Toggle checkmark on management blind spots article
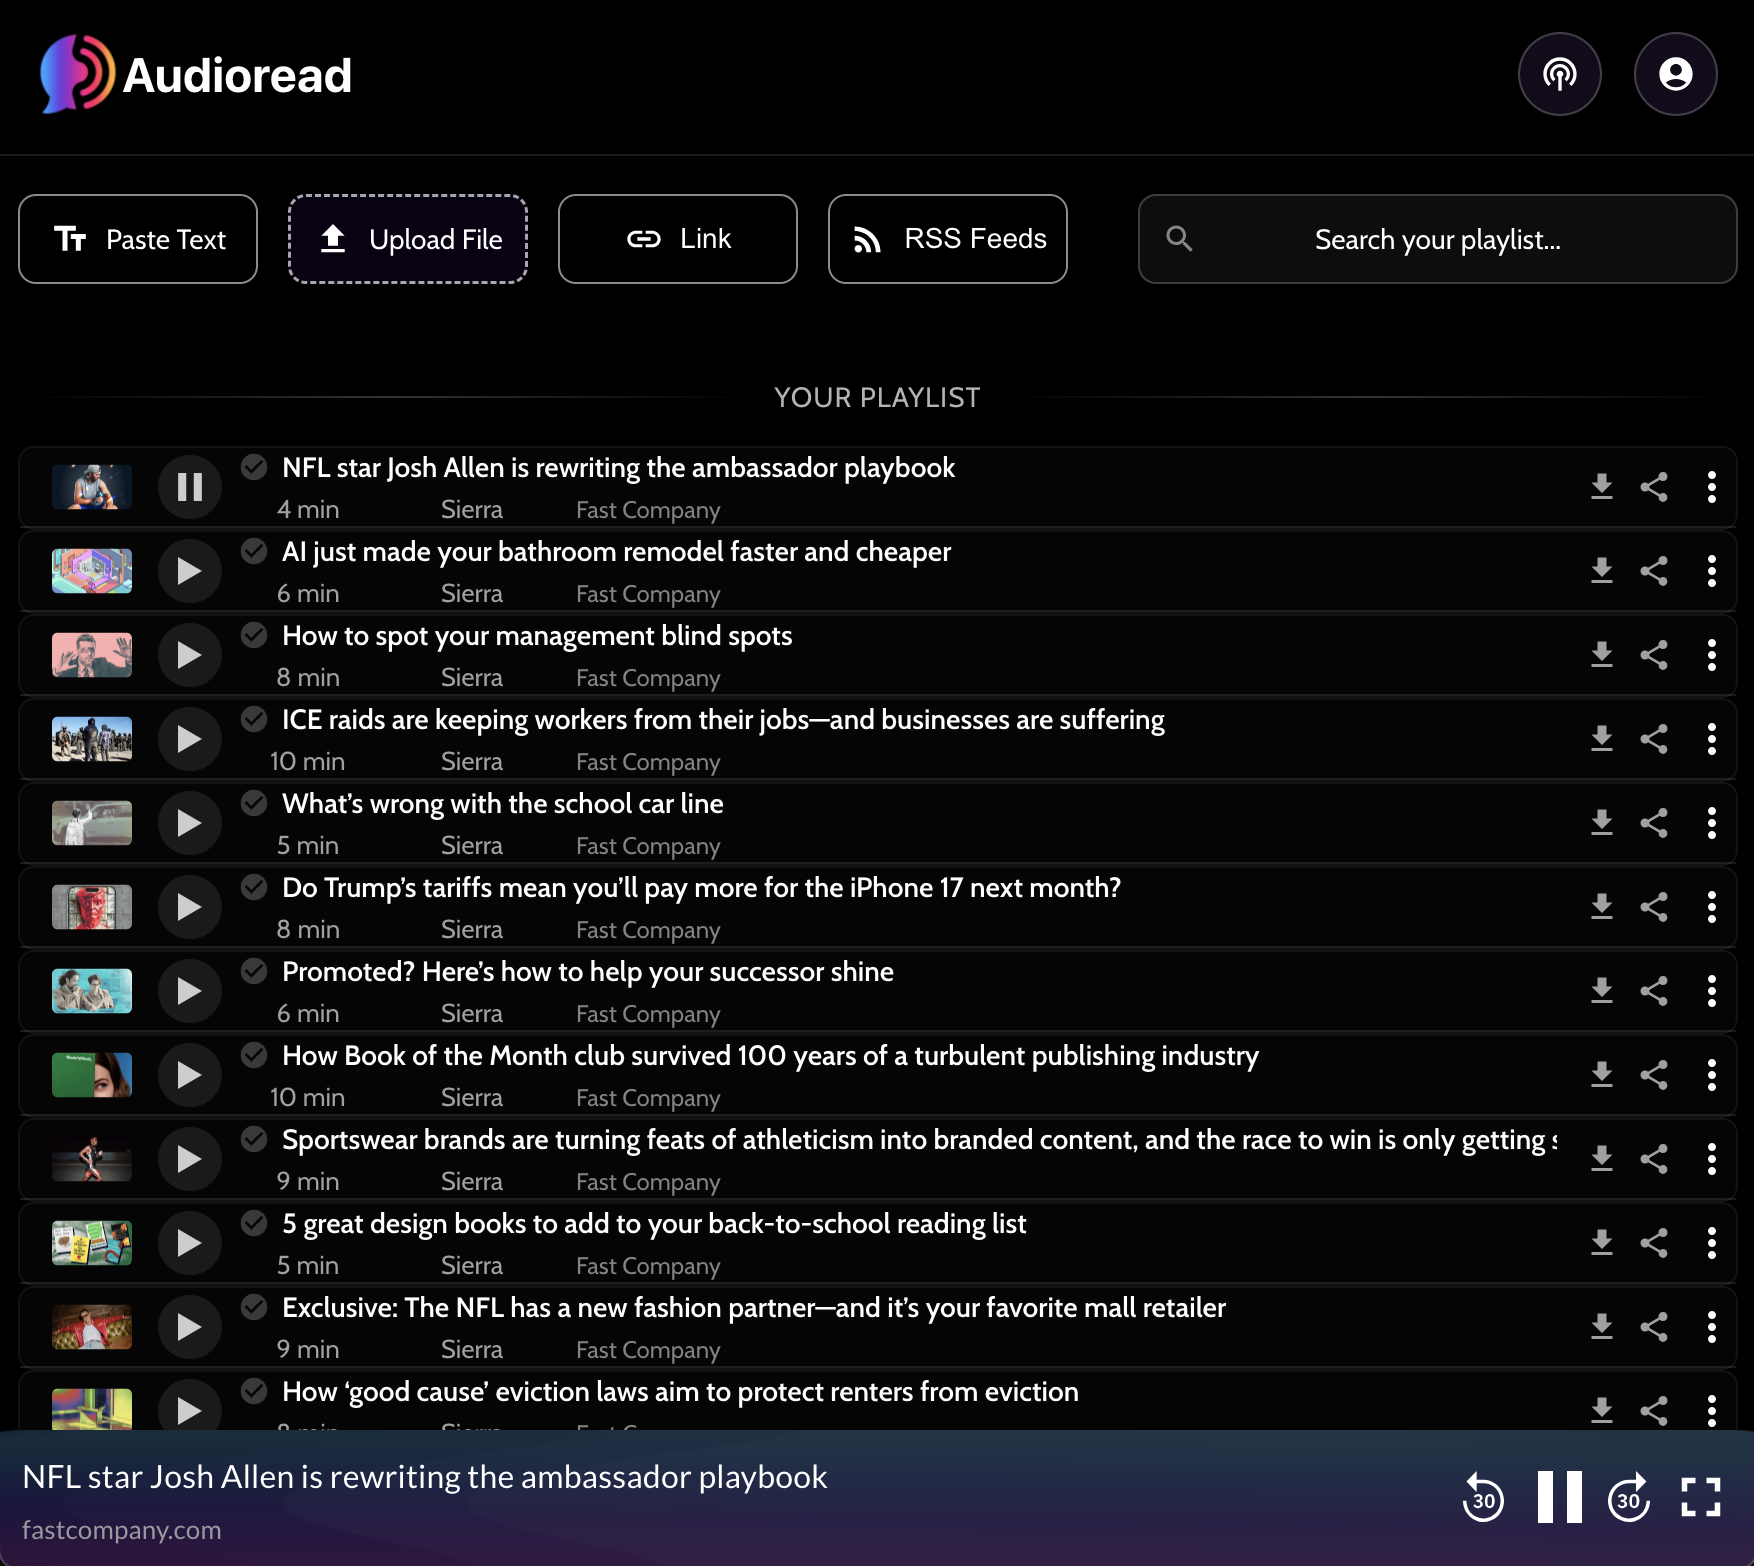Image resolution: width=1754 pixels, height=1566 pixels. pyautogui.click(x=254, y=634)
